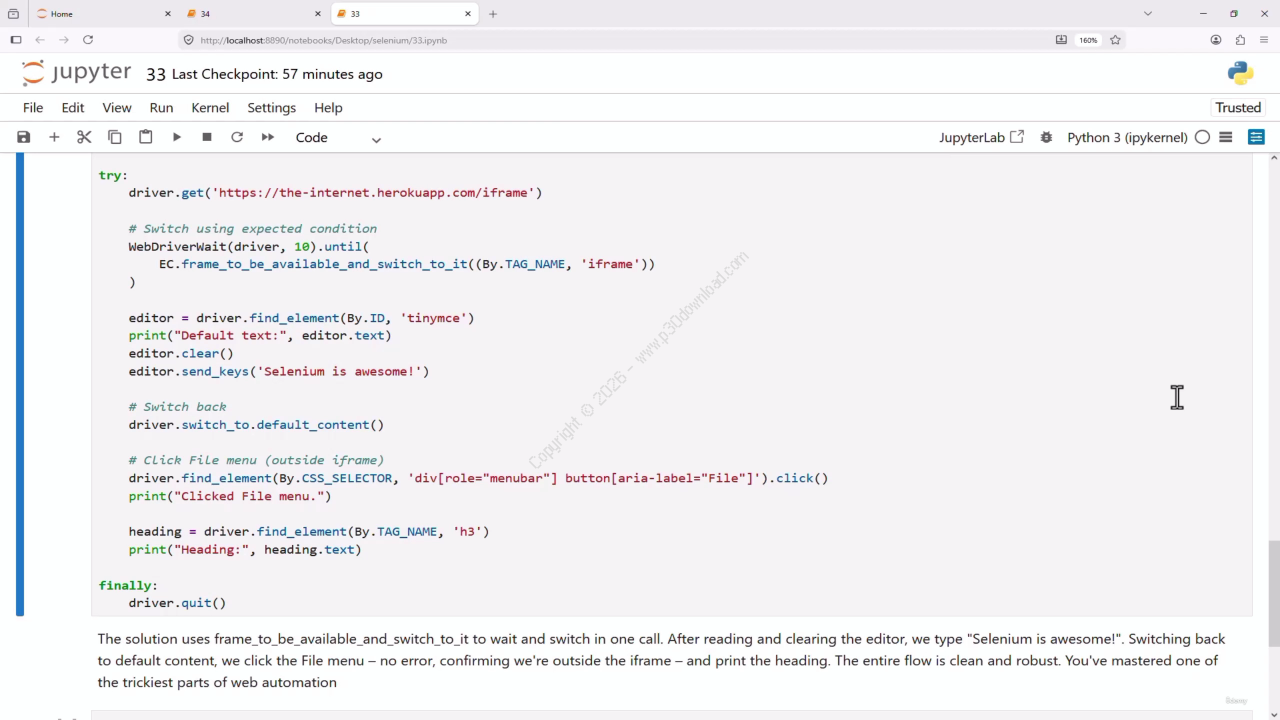This screenshot has width=1280, height=720.
Task: Click the comment # Switch back
Action: 177,407
